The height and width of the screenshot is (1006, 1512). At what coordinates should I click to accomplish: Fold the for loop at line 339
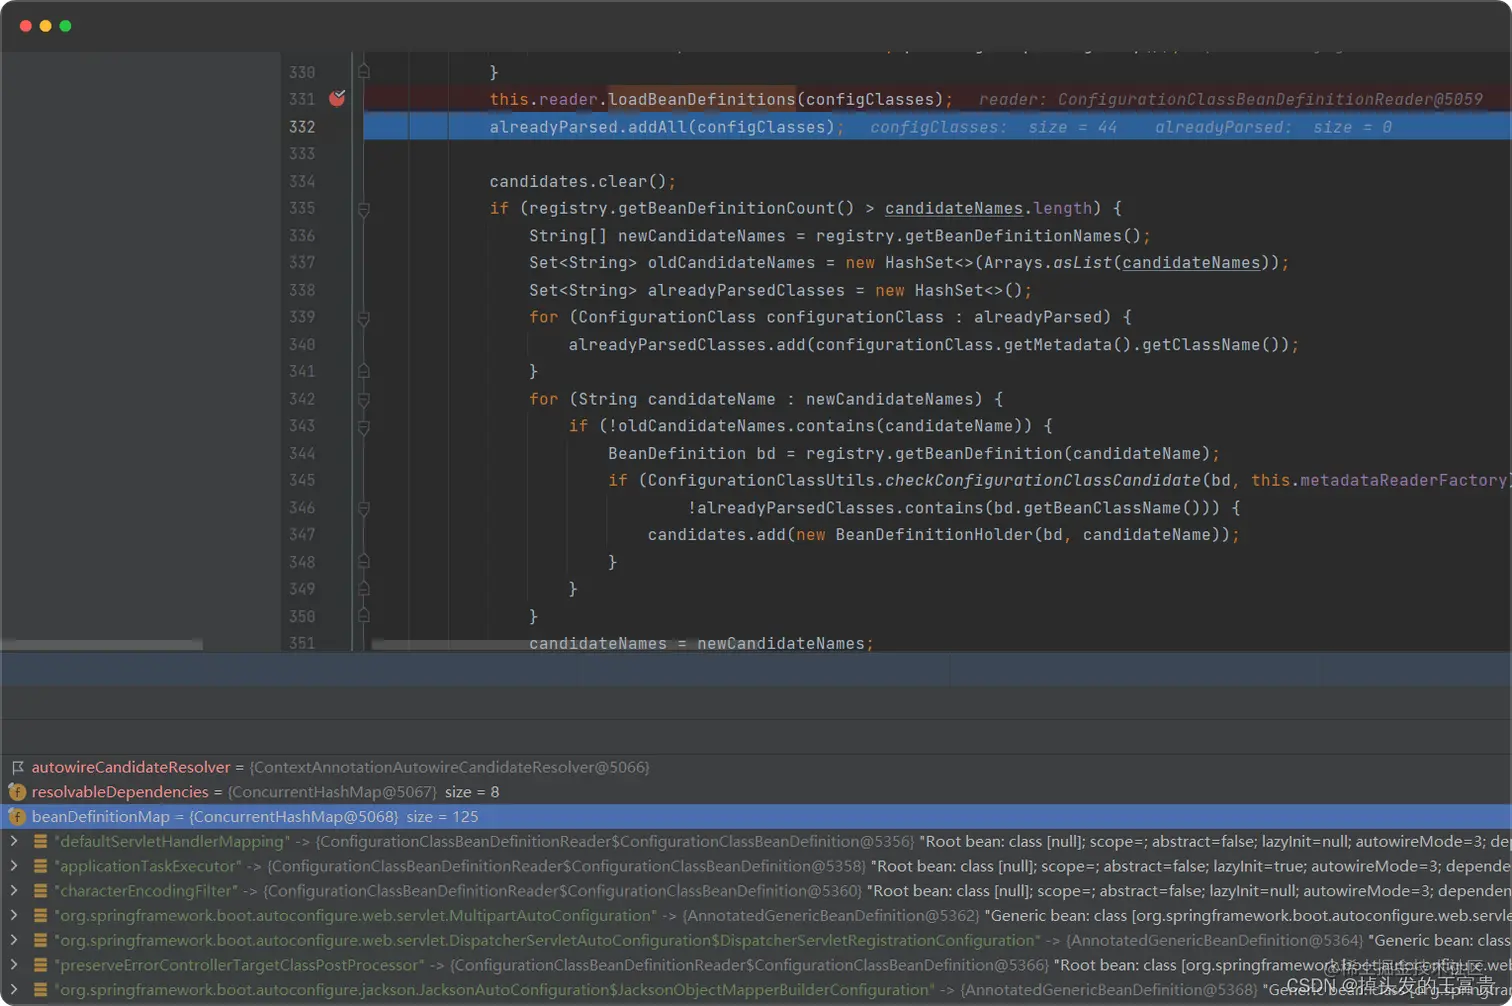click(x=364, y=318)
